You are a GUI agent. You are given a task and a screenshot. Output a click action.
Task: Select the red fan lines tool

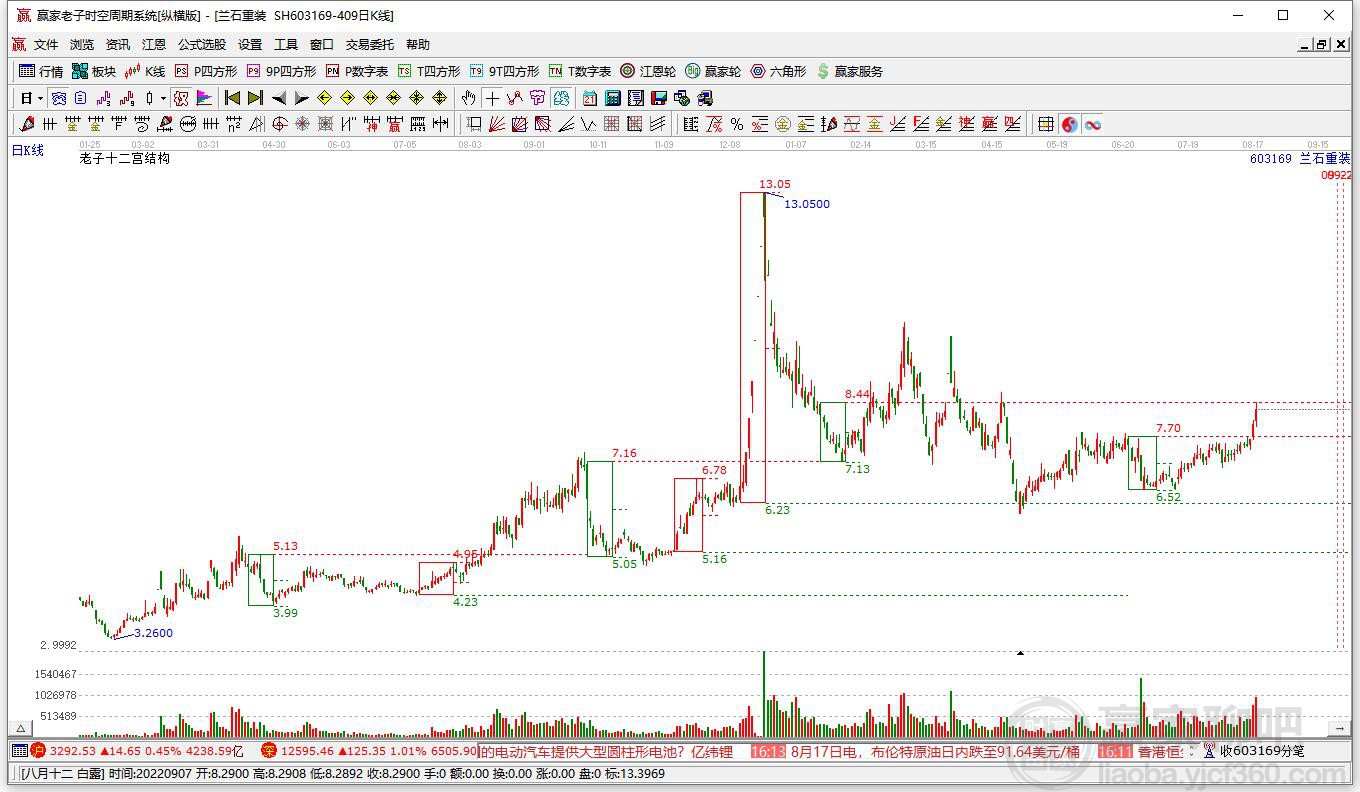496,124
